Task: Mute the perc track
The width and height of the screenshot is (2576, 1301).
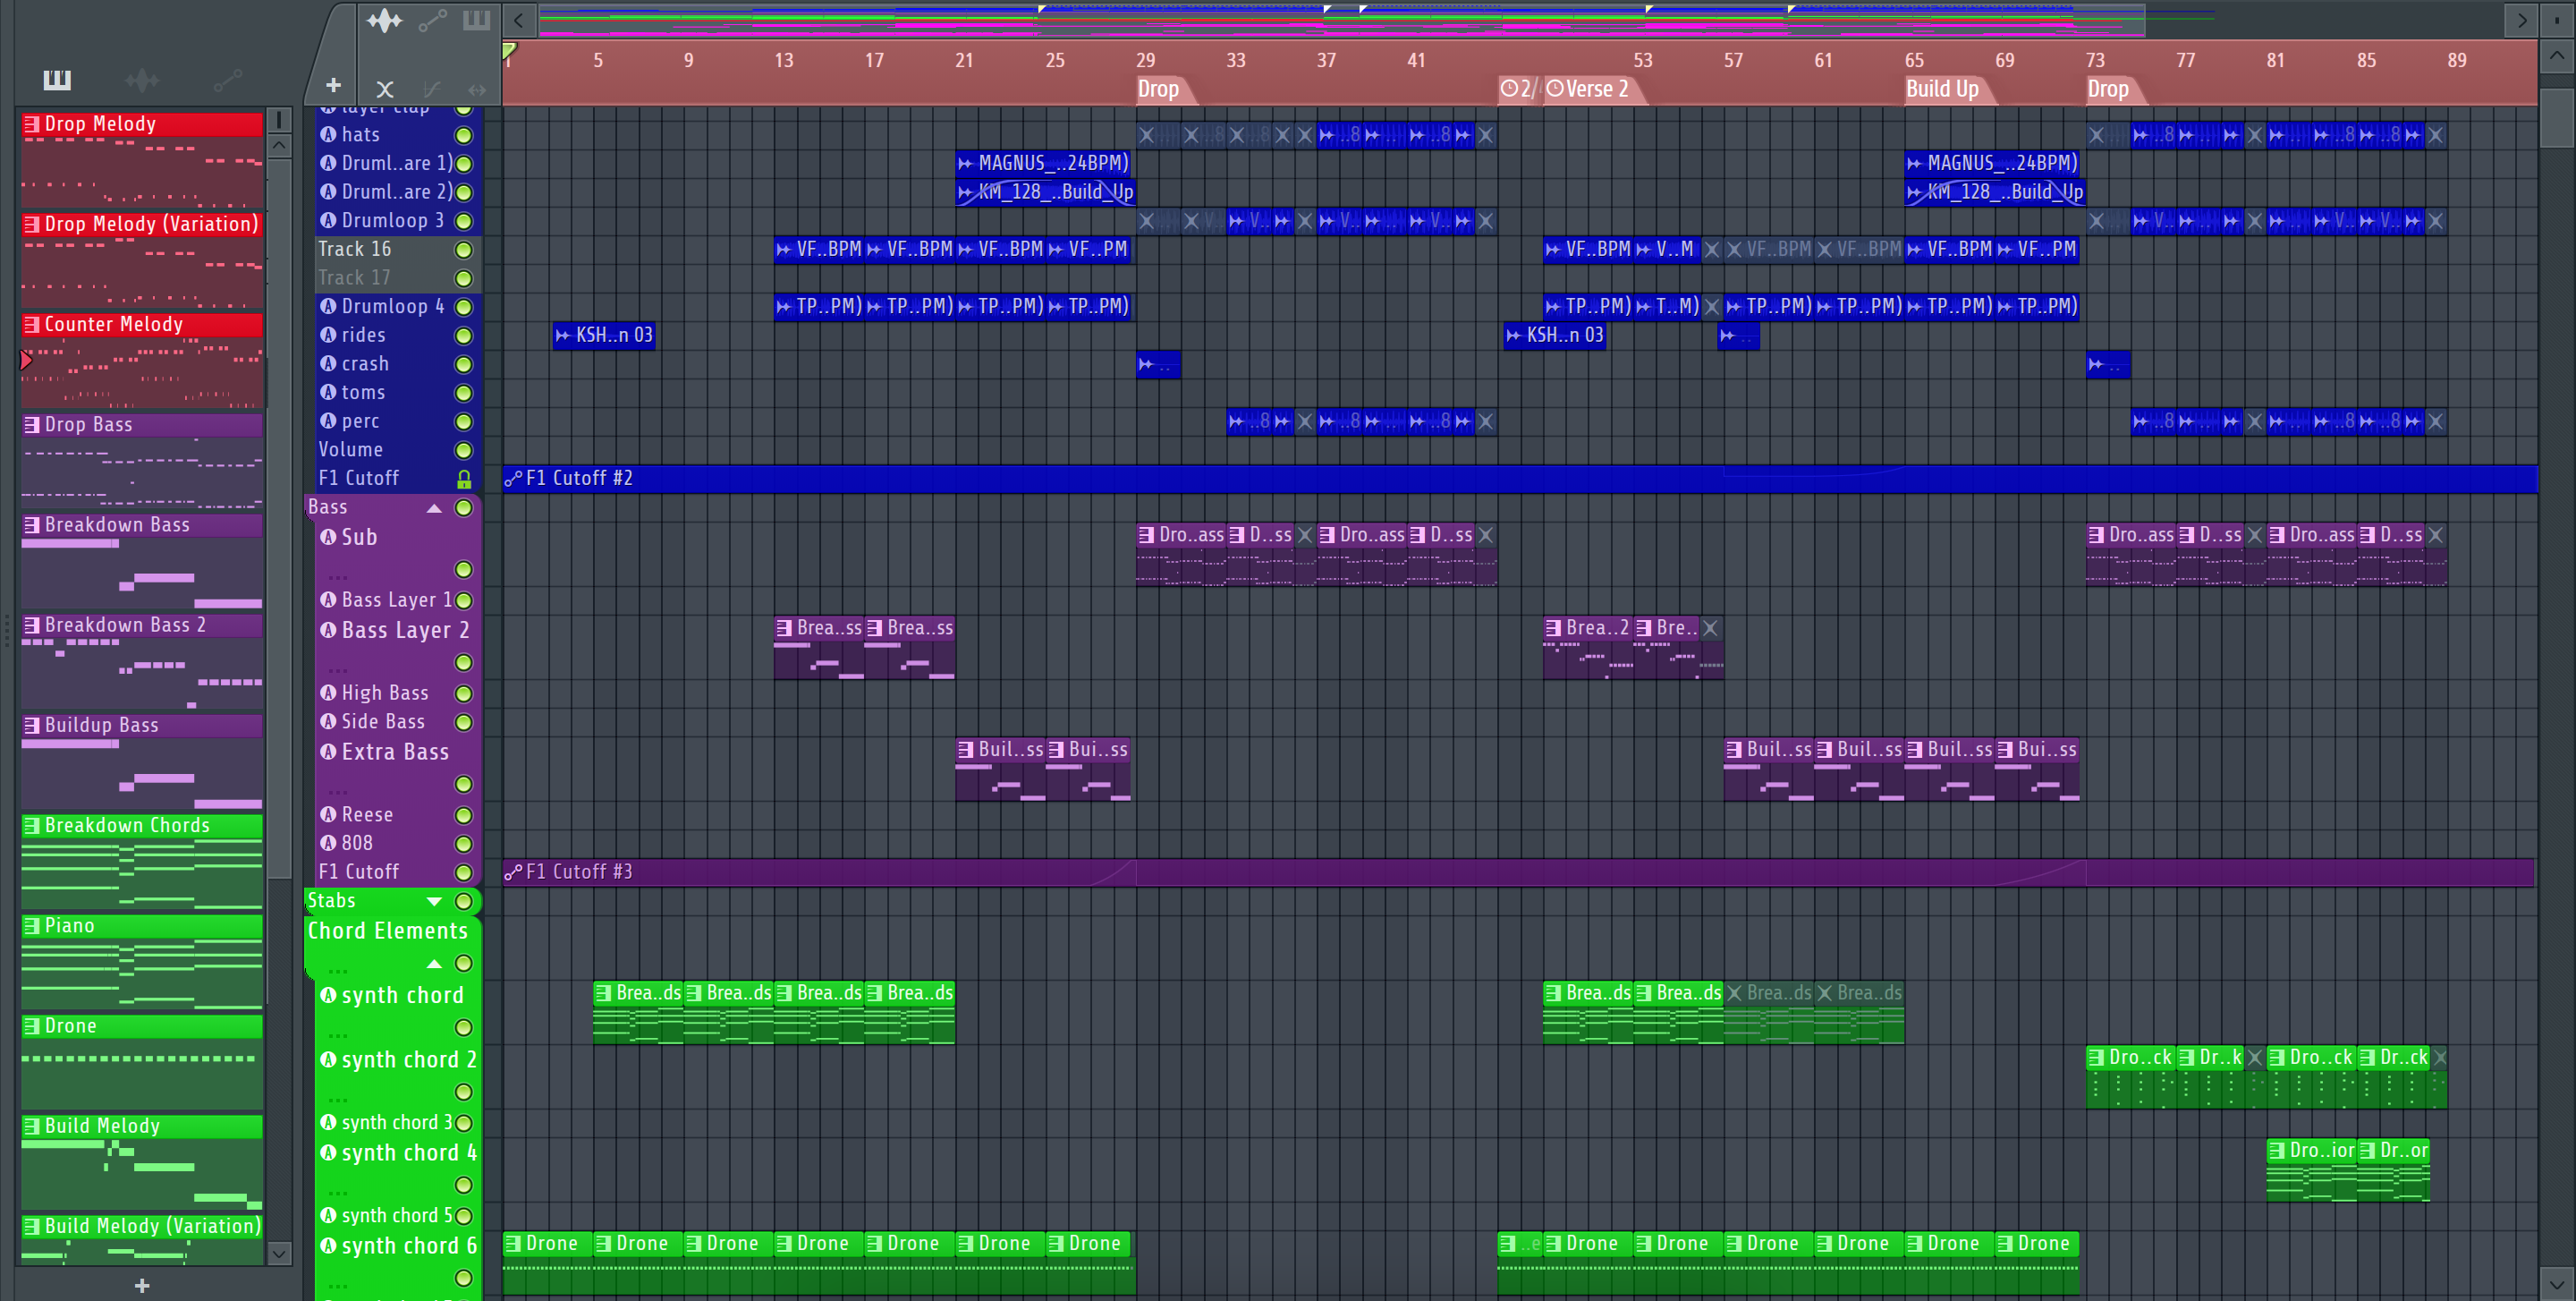Action: (x=464, y=422)
